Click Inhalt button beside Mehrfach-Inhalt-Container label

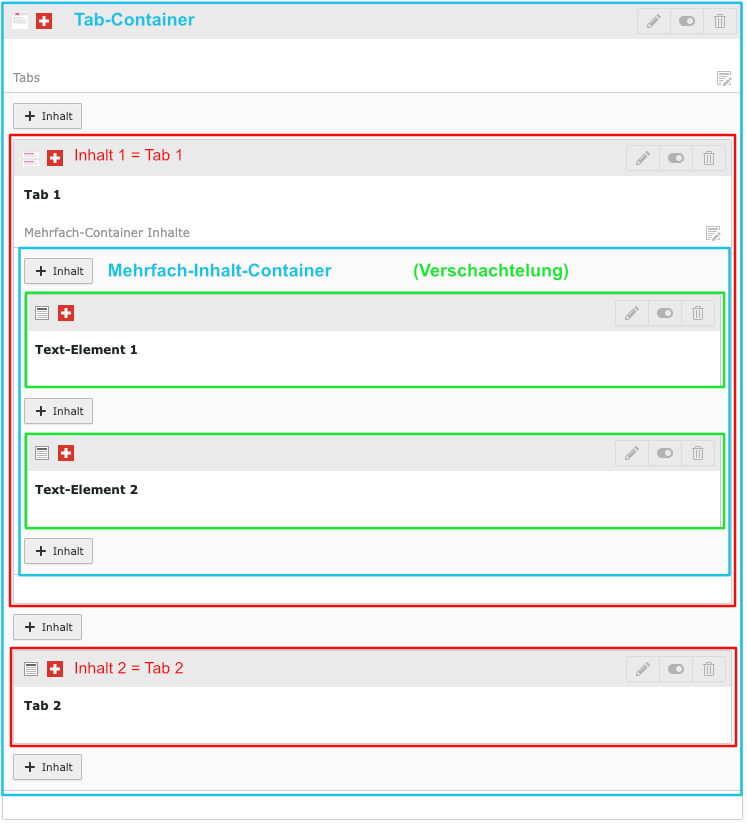(58, 271)
